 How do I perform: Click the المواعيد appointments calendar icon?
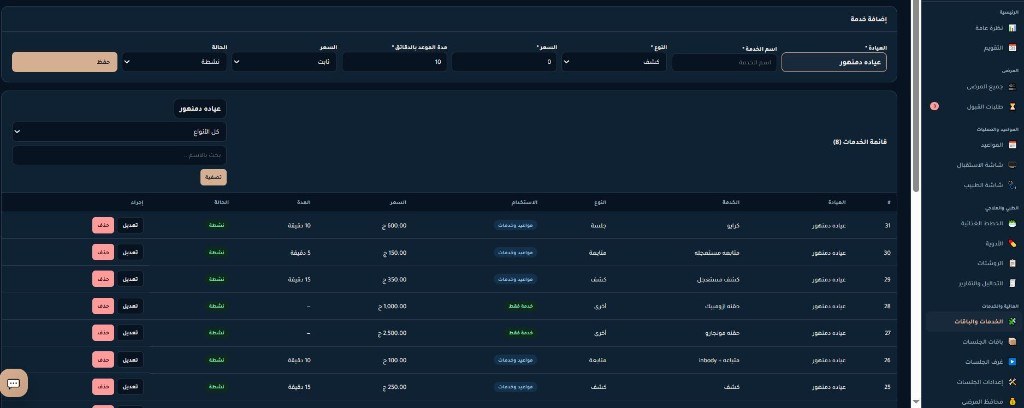1012,145
